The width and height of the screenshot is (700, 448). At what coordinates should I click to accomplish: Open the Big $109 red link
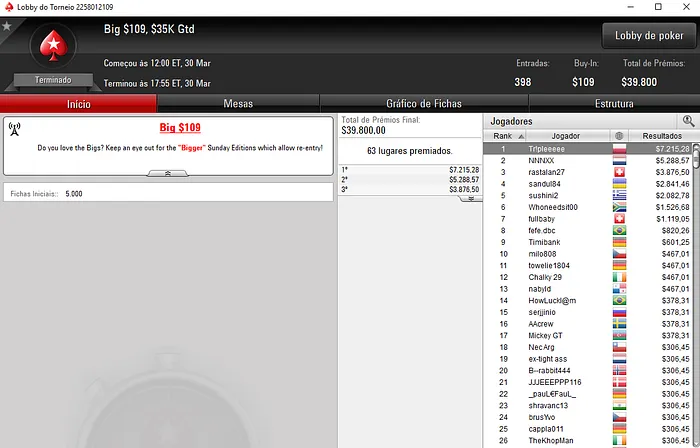click(180, 128)
